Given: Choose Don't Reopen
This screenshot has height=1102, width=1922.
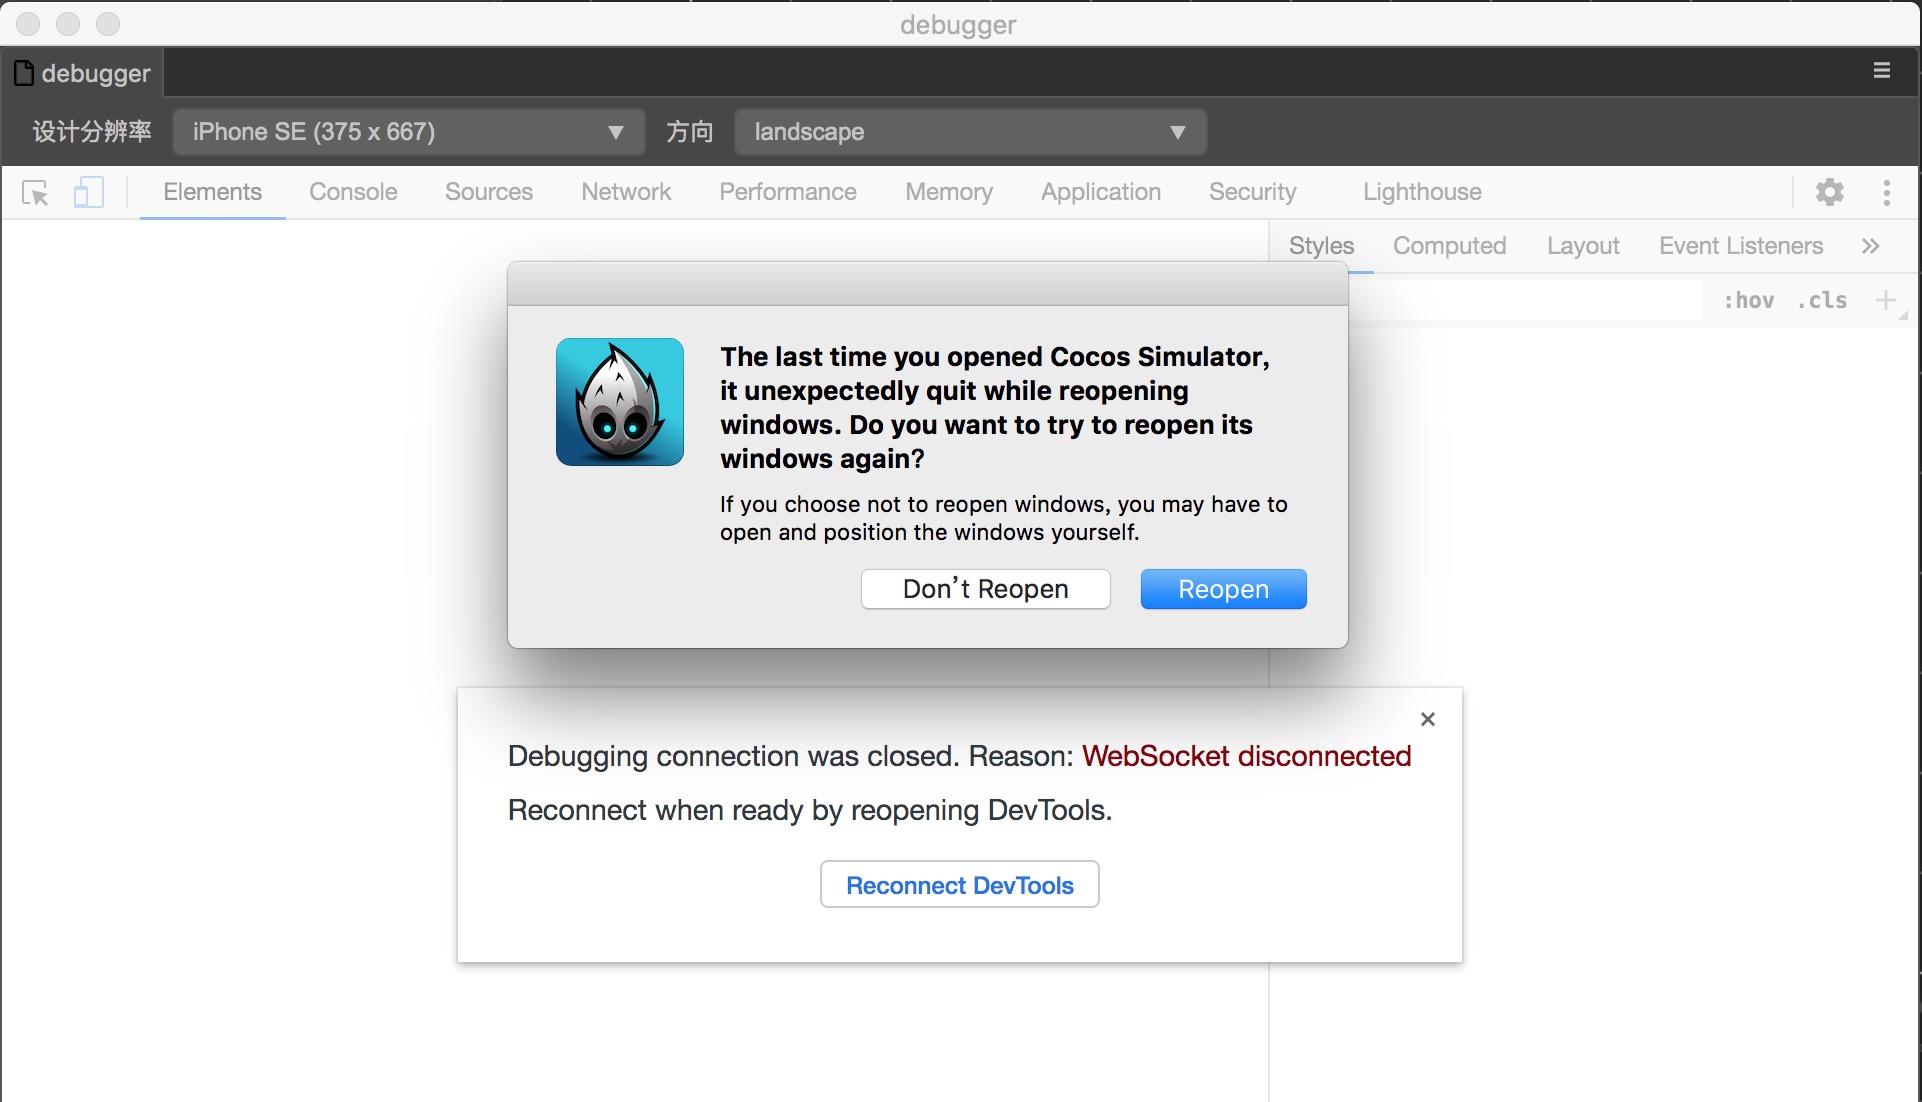Looking at the screenshot, I should [x=985, y=589].
